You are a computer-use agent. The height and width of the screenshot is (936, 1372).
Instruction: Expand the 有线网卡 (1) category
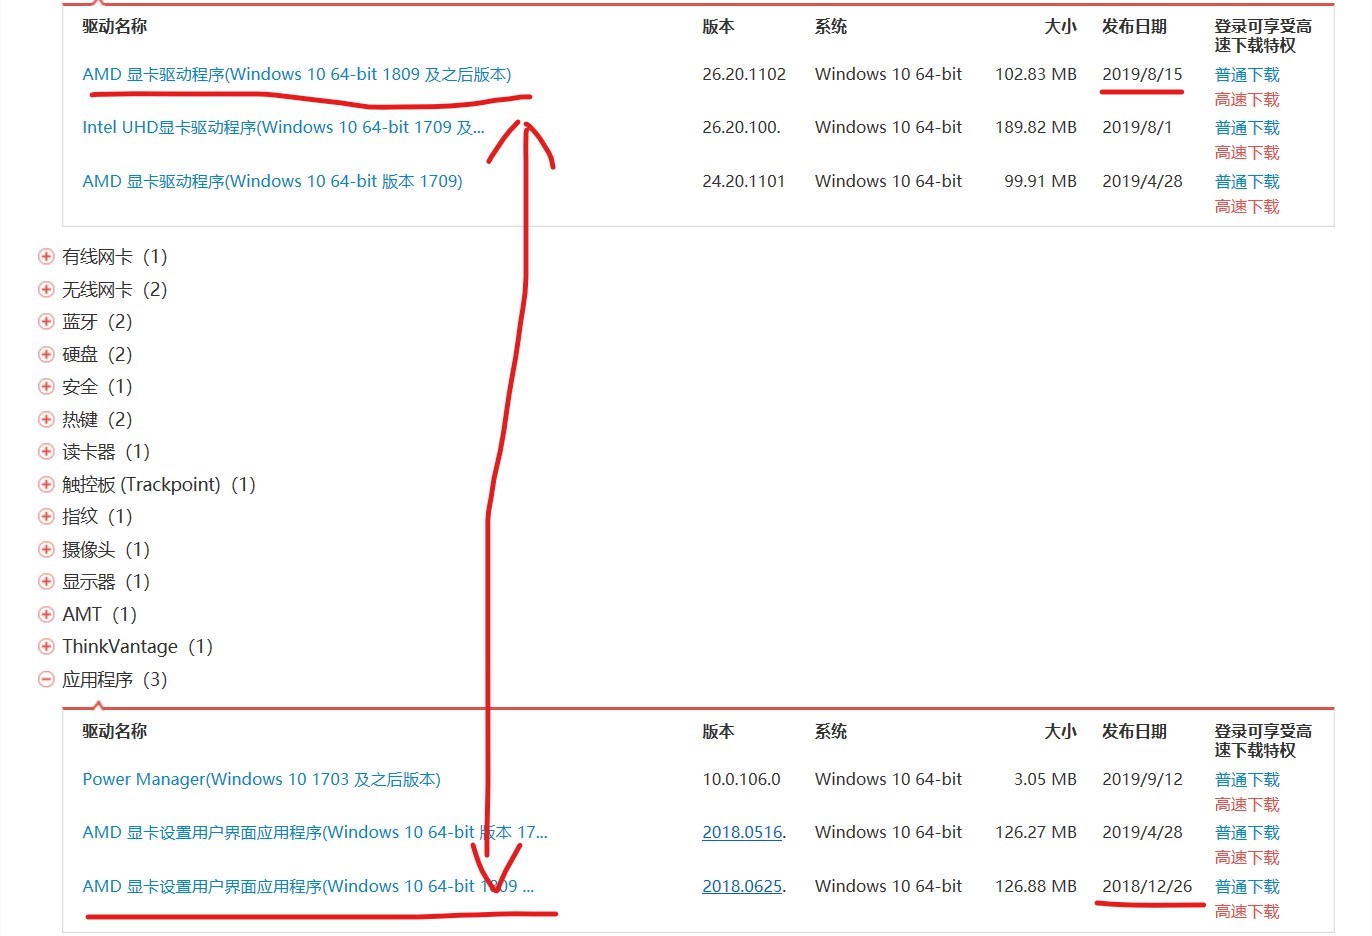click(46, 257)
